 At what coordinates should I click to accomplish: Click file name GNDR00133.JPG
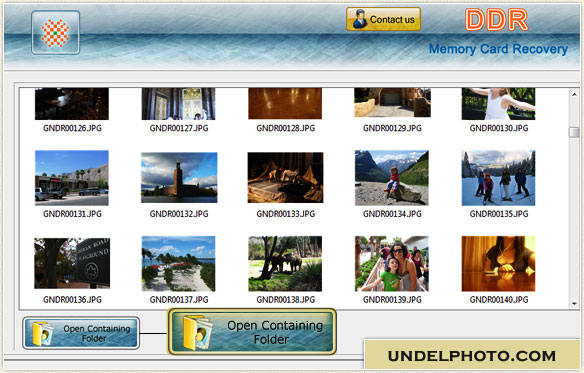(286, 214)
